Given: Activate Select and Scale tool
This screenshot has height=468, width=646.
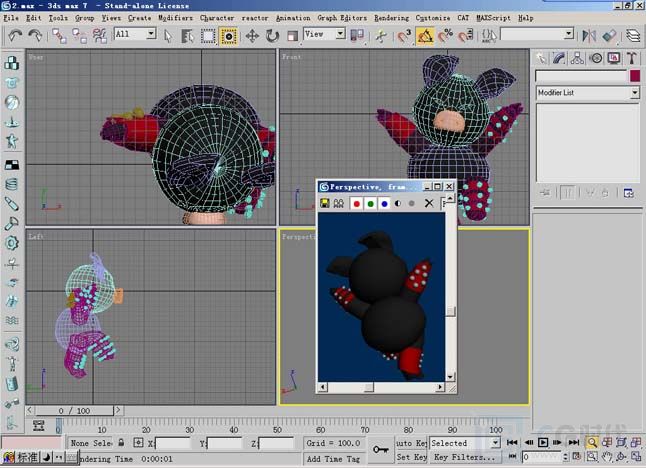Looking at the screenshot, I should 292,36.
